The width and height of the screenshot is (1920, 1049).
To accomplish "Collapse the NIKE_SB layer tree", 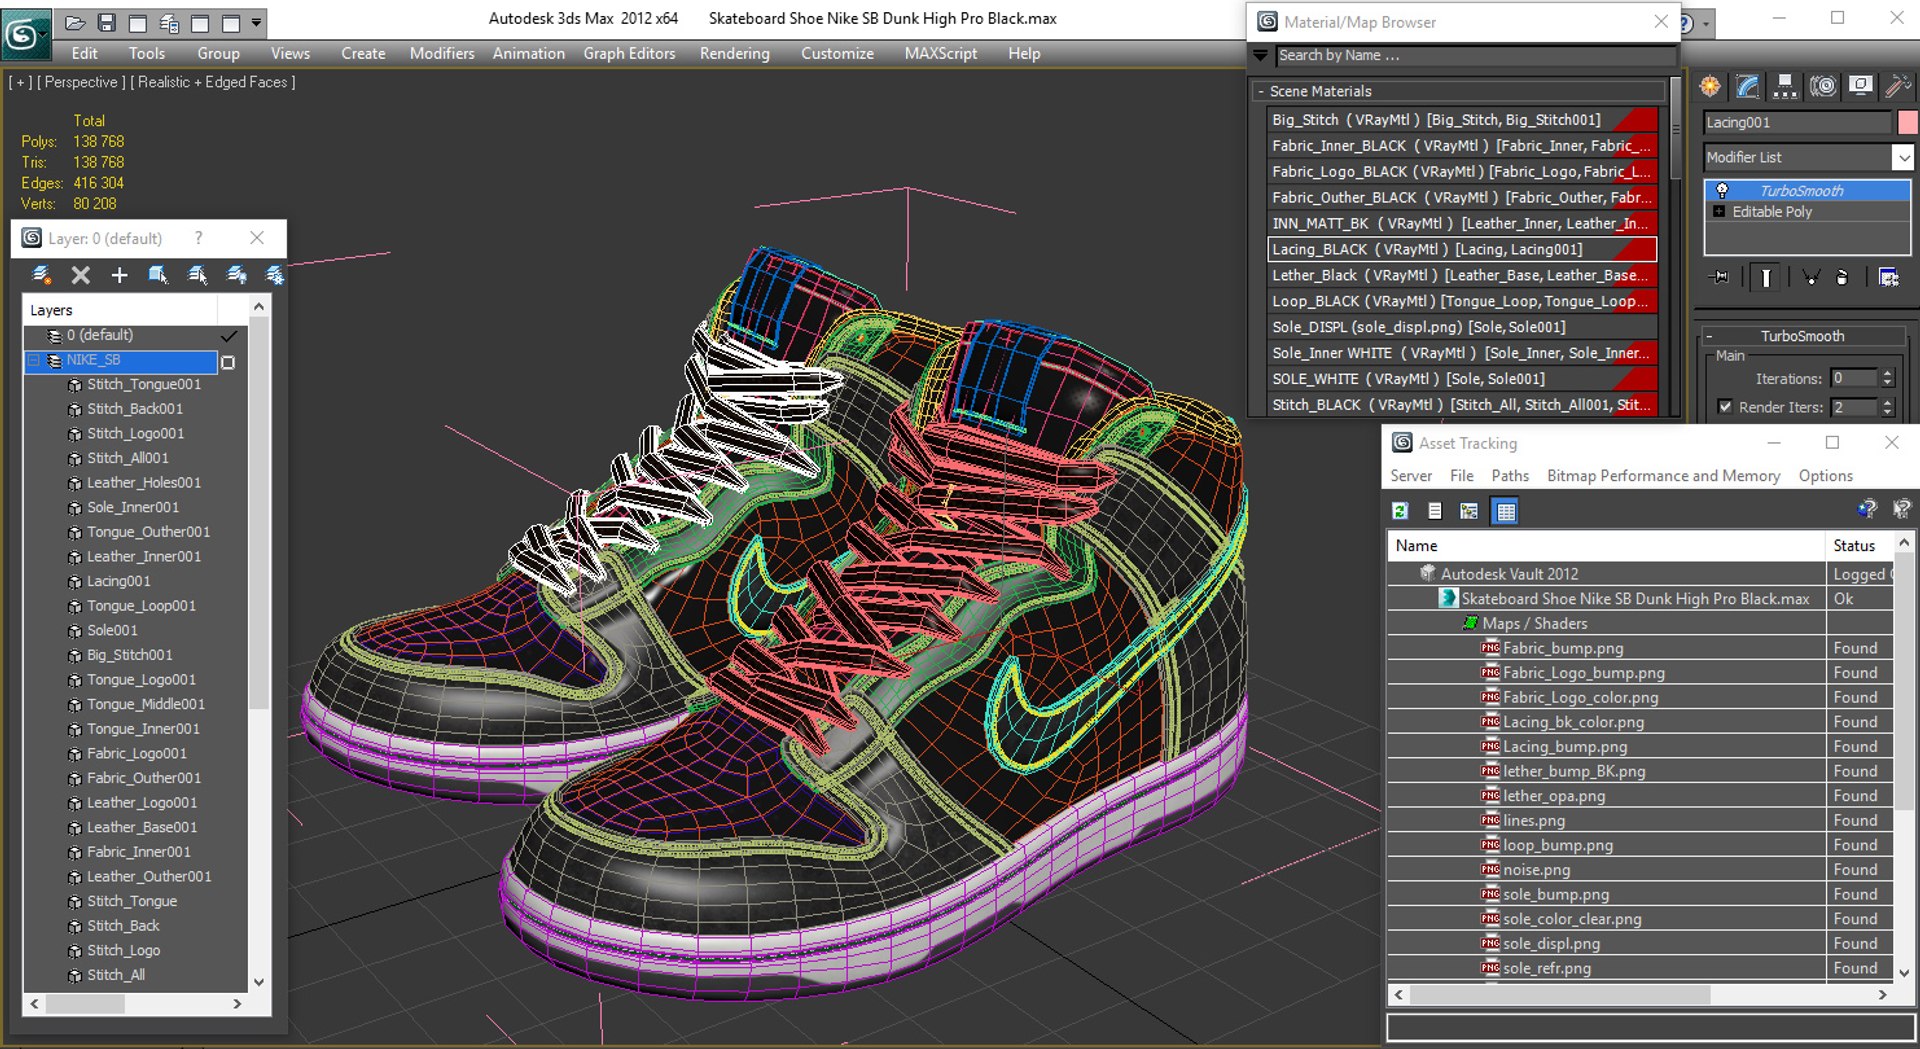I will 33,360.
